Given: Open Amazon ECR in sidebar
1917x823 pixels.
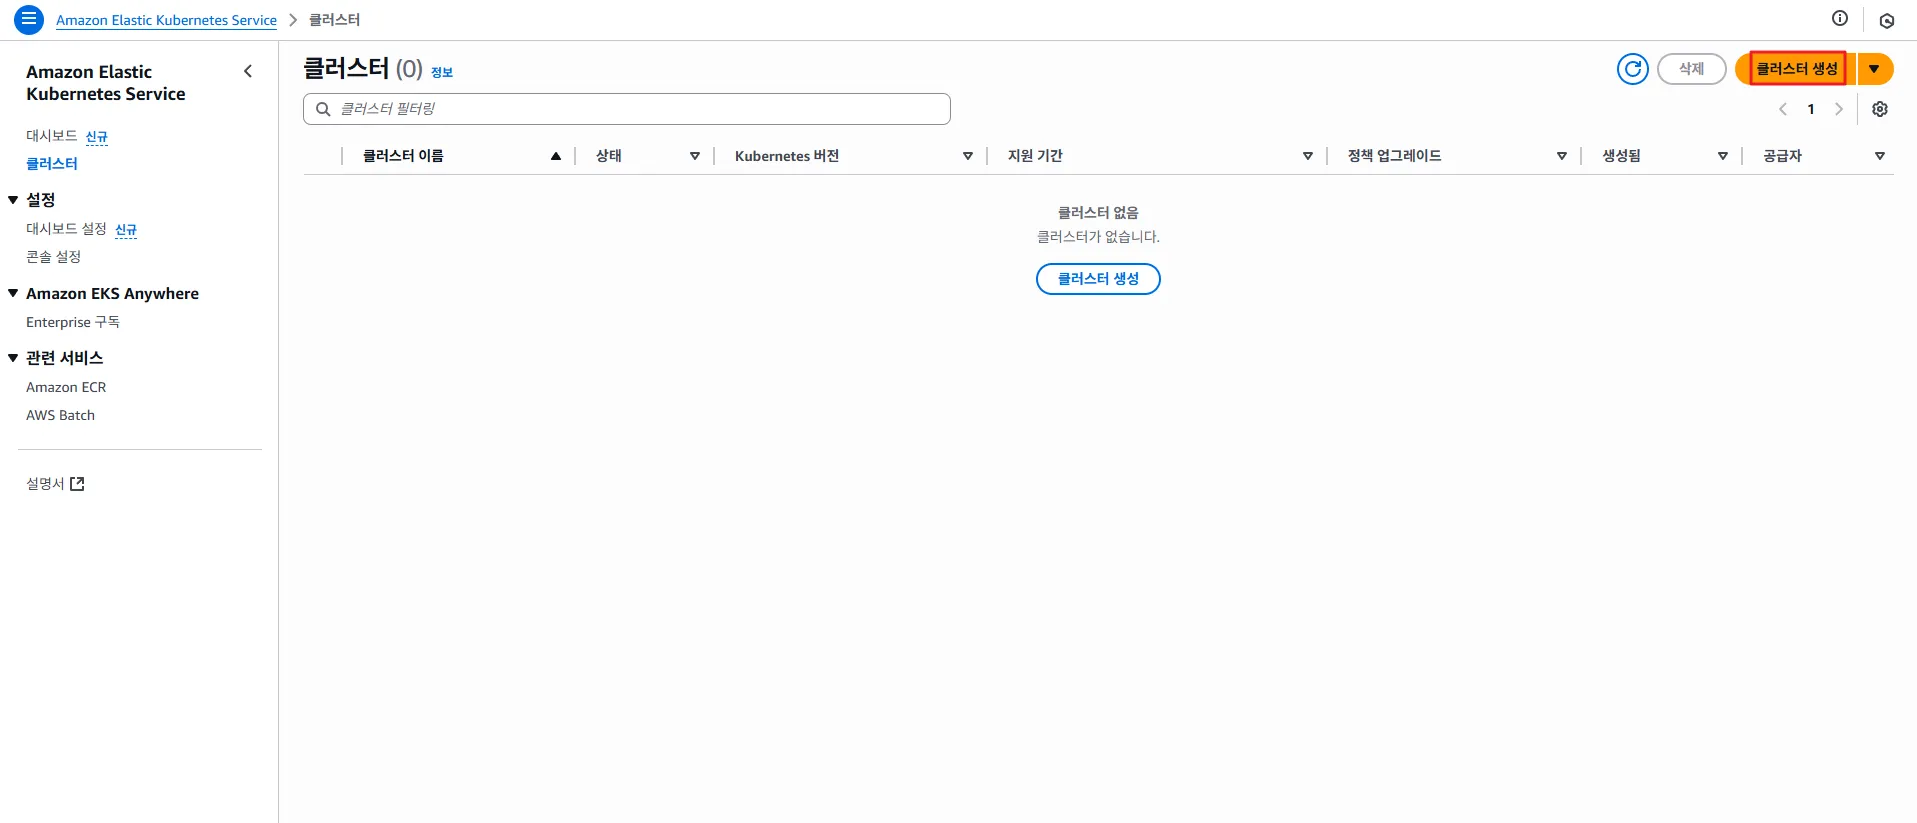Looking at the screenshot, I should [x=66, y=387].
